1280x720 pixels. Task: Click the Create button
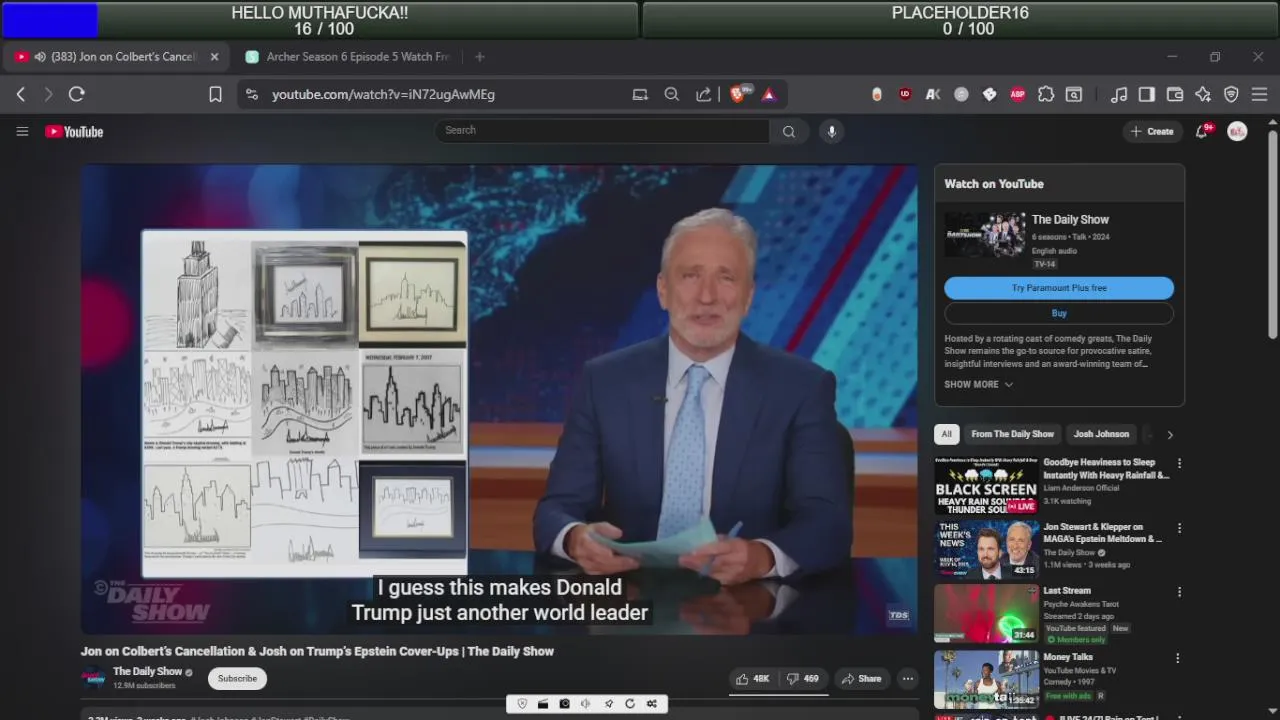[x=1152, y=131]
